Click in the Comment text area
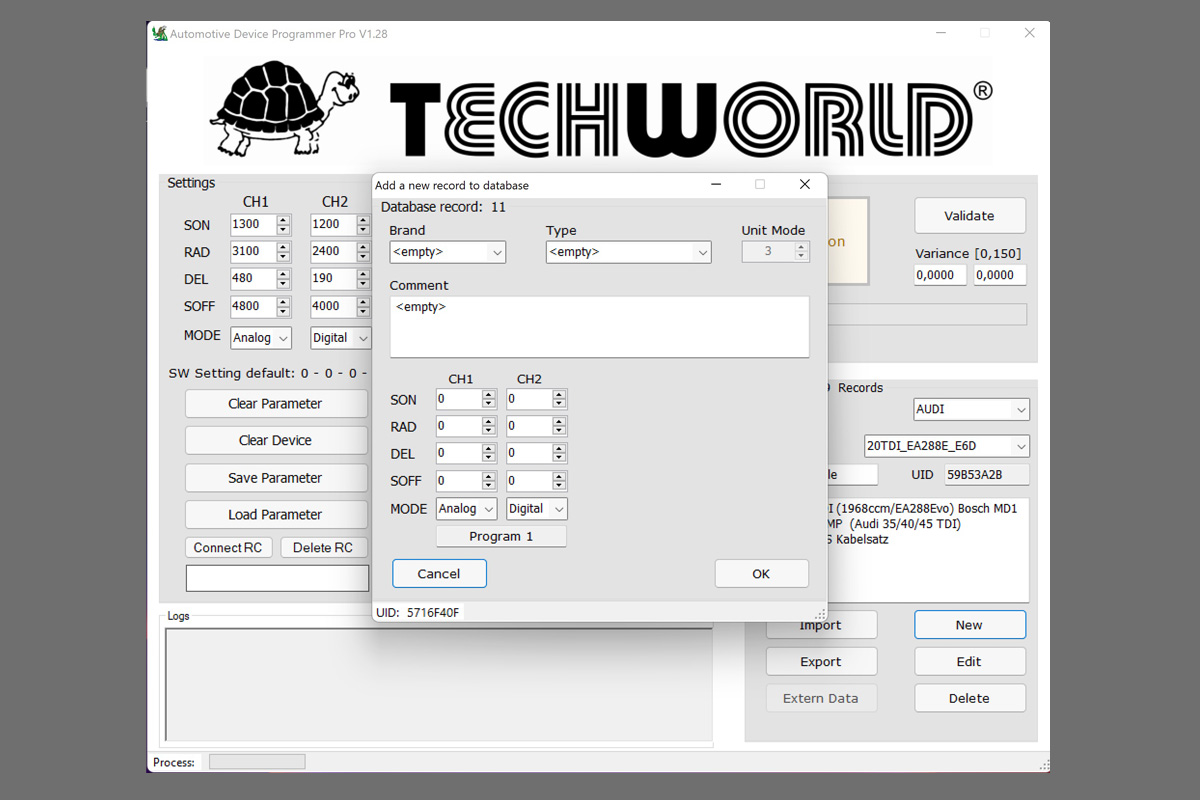Image resolution: width=1200 pixels, height=800 pixels. tap(599, 327)
